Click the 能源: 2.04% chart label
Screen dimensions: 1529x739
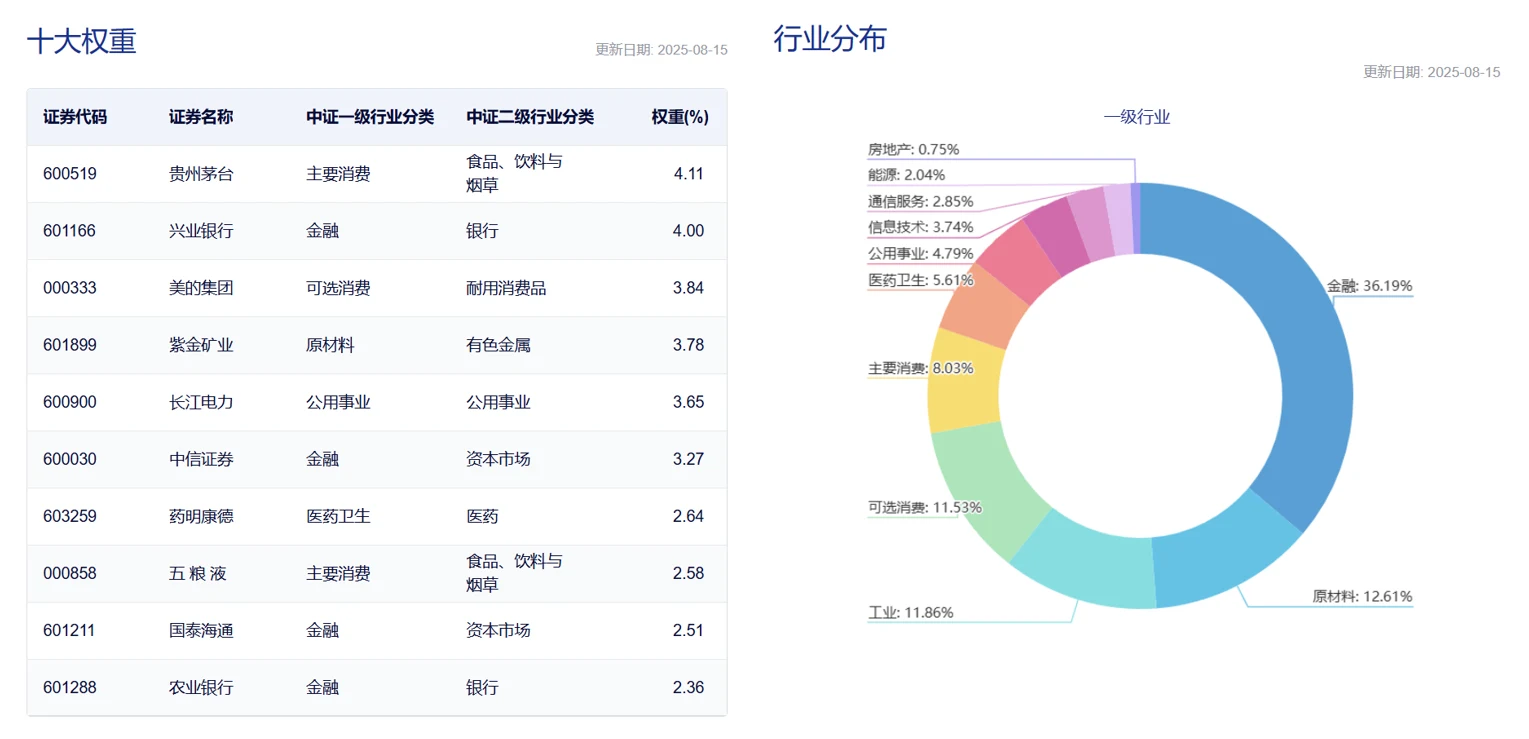click(906, 175)
